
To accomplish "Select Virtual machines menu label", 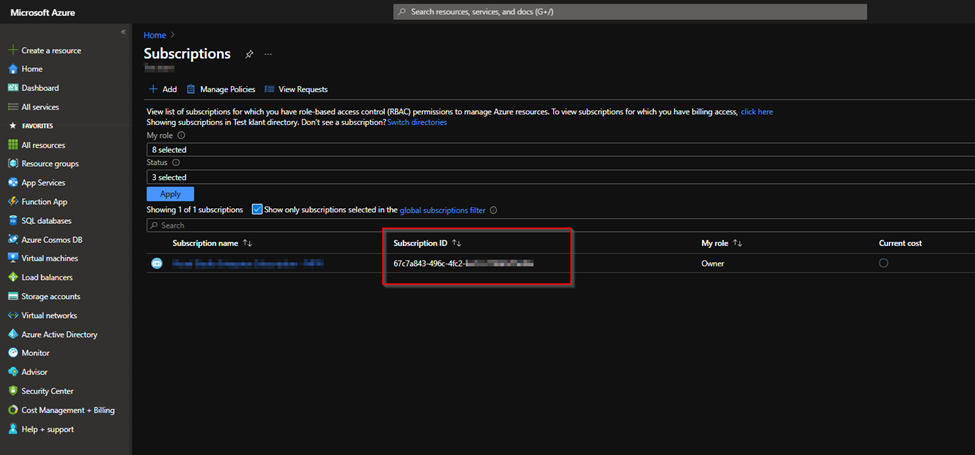I will pyautogui.click(x=50, y=259).
